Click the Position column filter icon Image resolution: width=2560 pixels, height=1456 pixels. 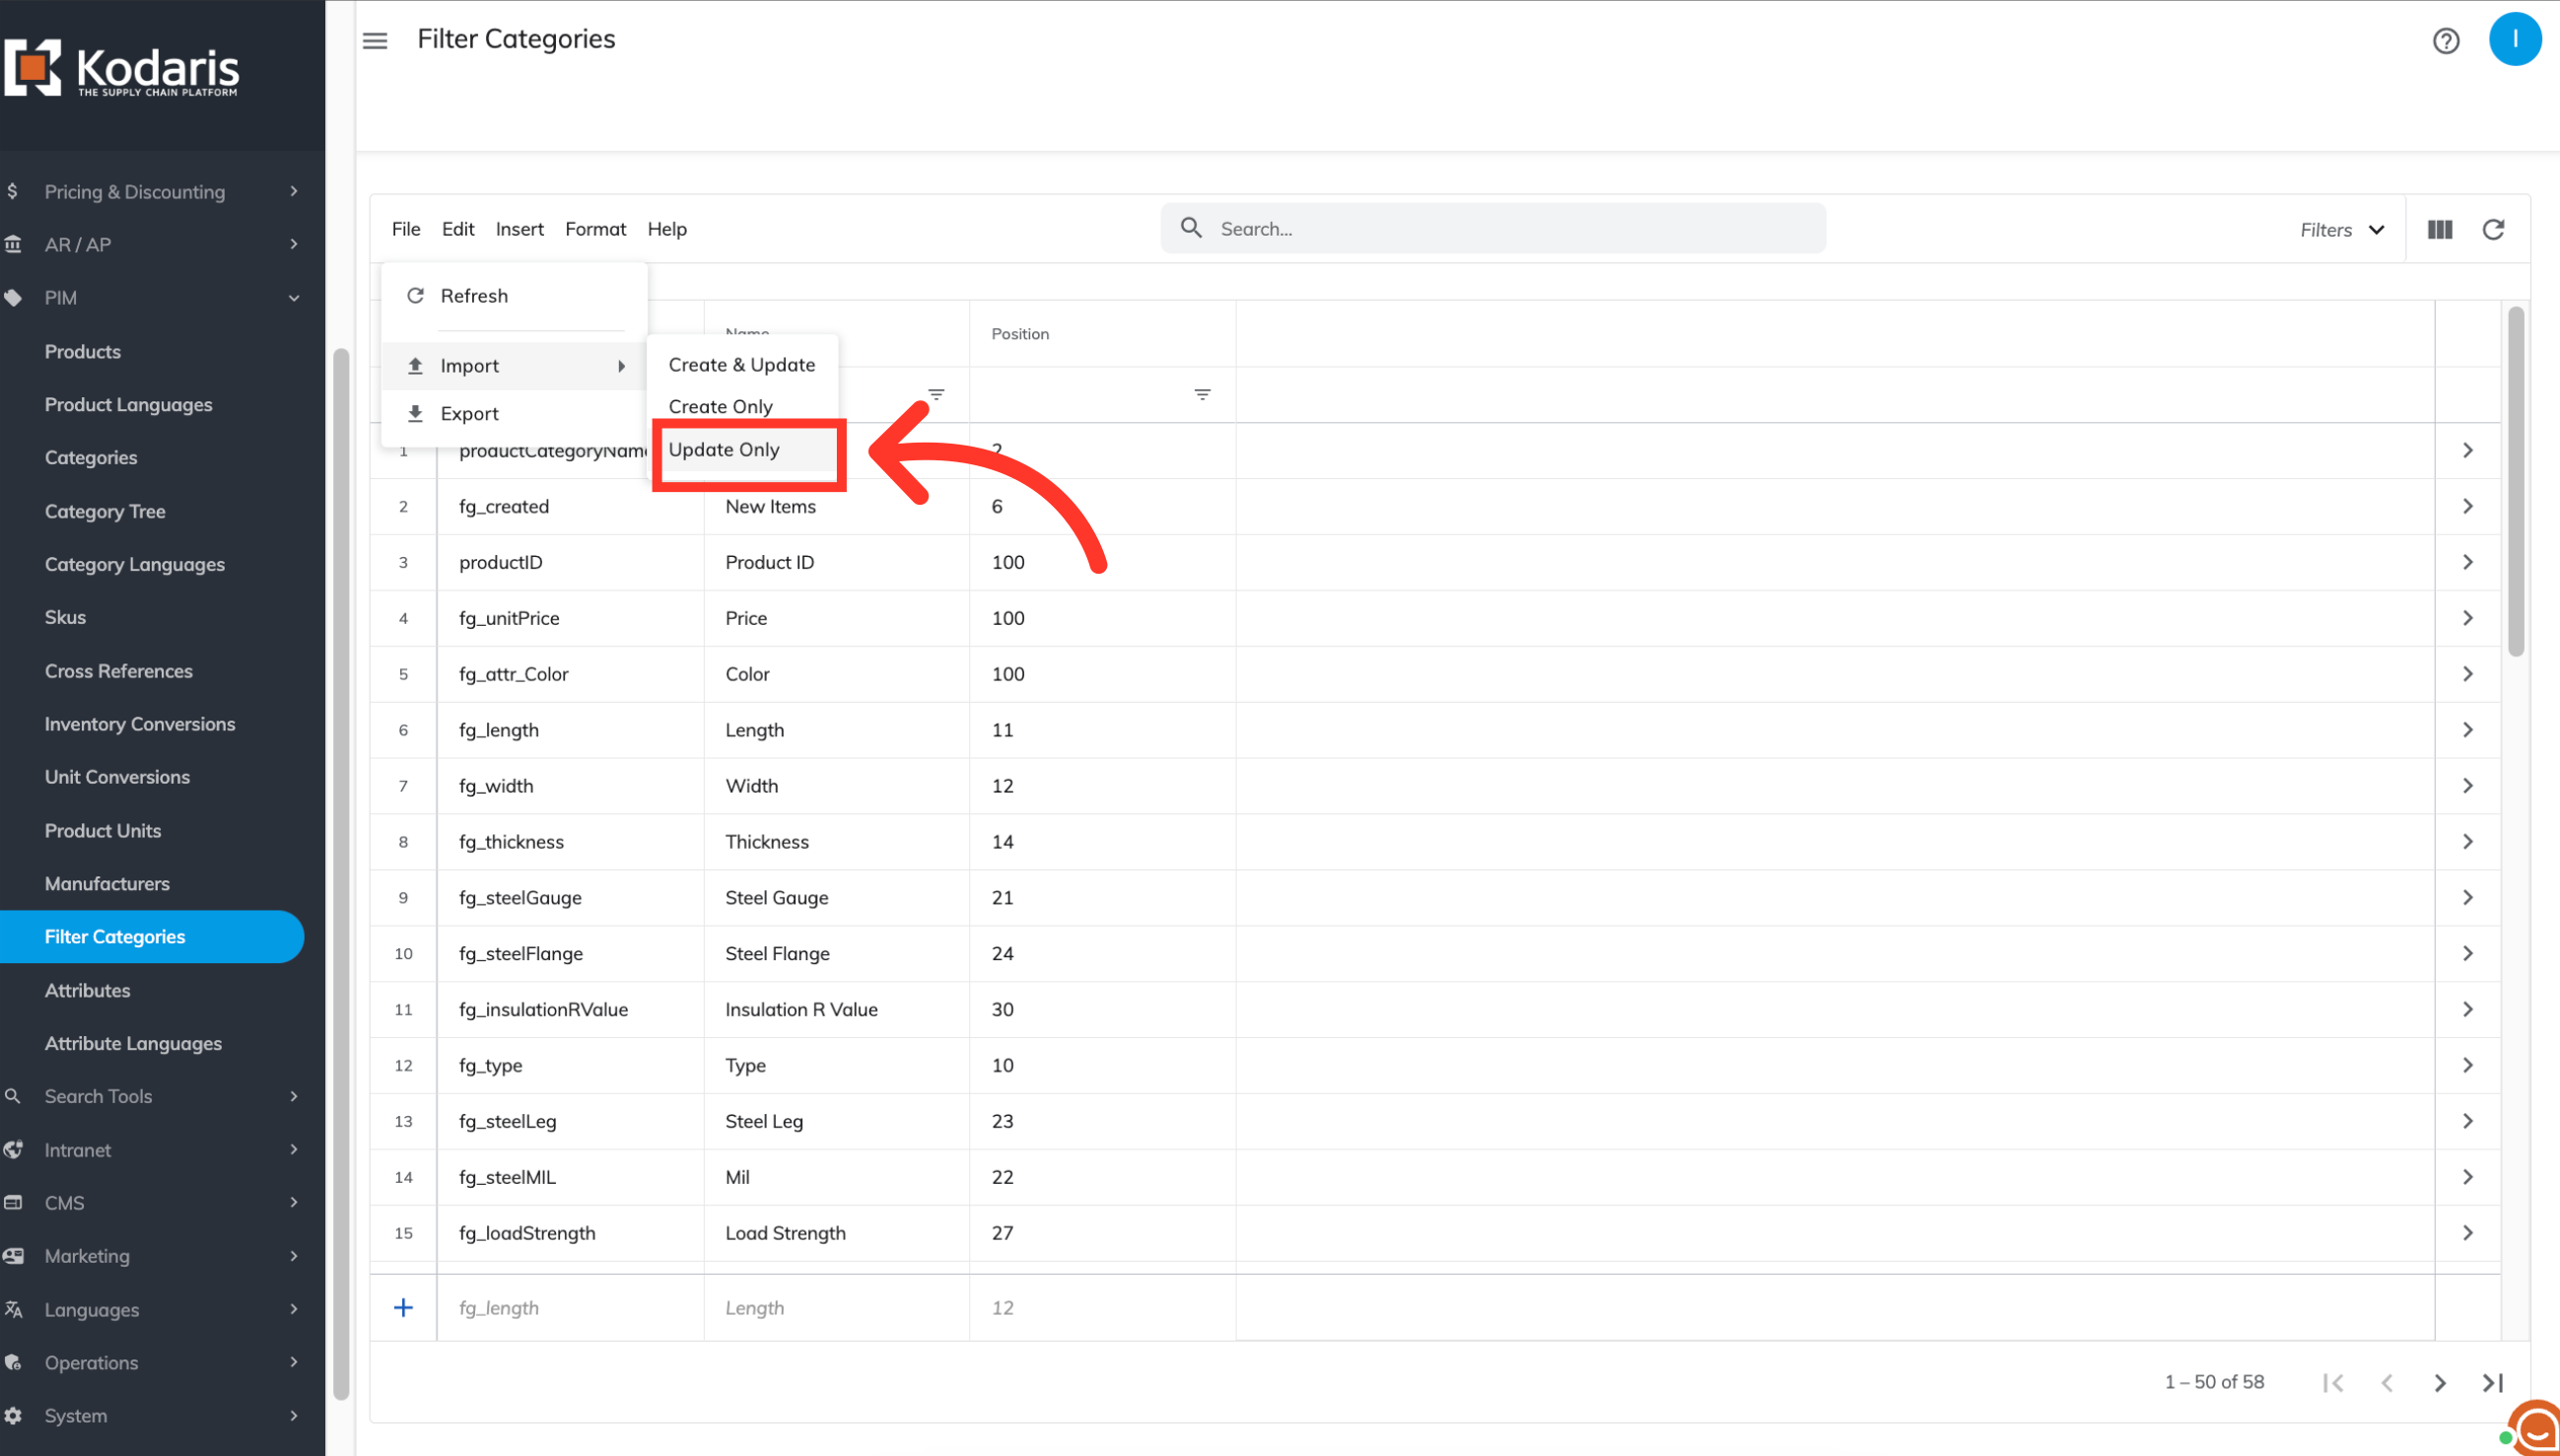1202,394
